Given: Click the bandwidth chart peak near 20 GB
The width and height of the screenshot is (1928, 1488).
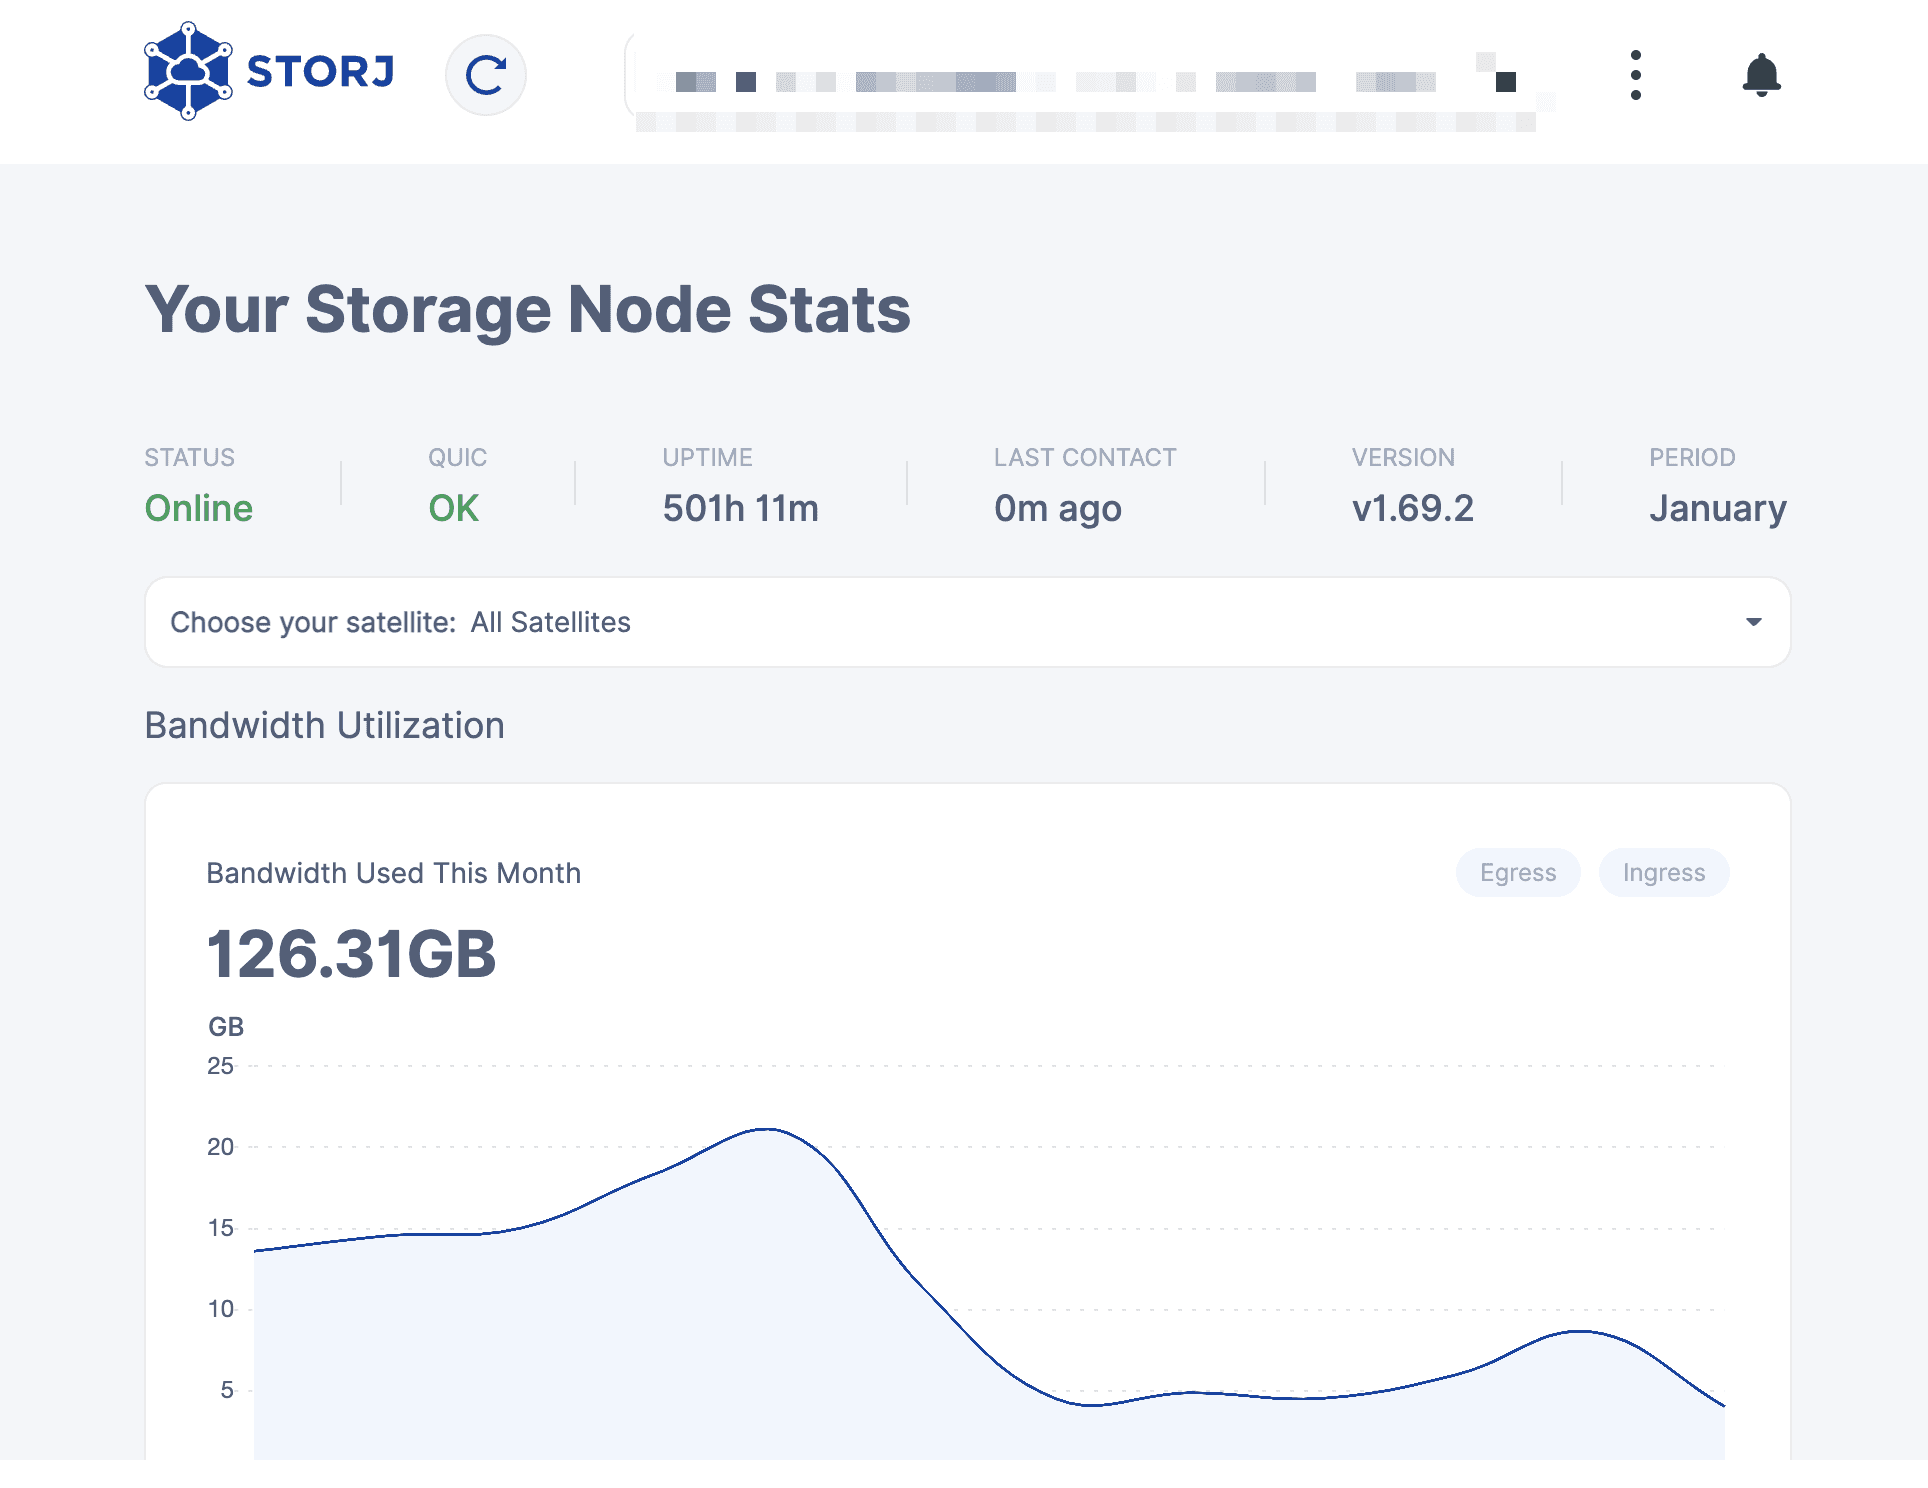Looking at the screenshot, I should pyautogui.click(x=766, y=1130).
